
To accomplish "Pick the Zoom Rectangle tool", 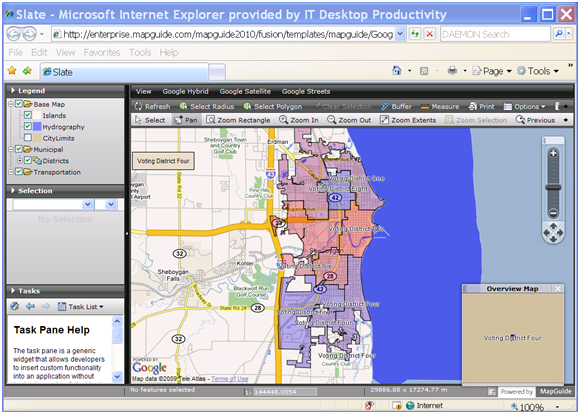I will click(x=238, y=120).
